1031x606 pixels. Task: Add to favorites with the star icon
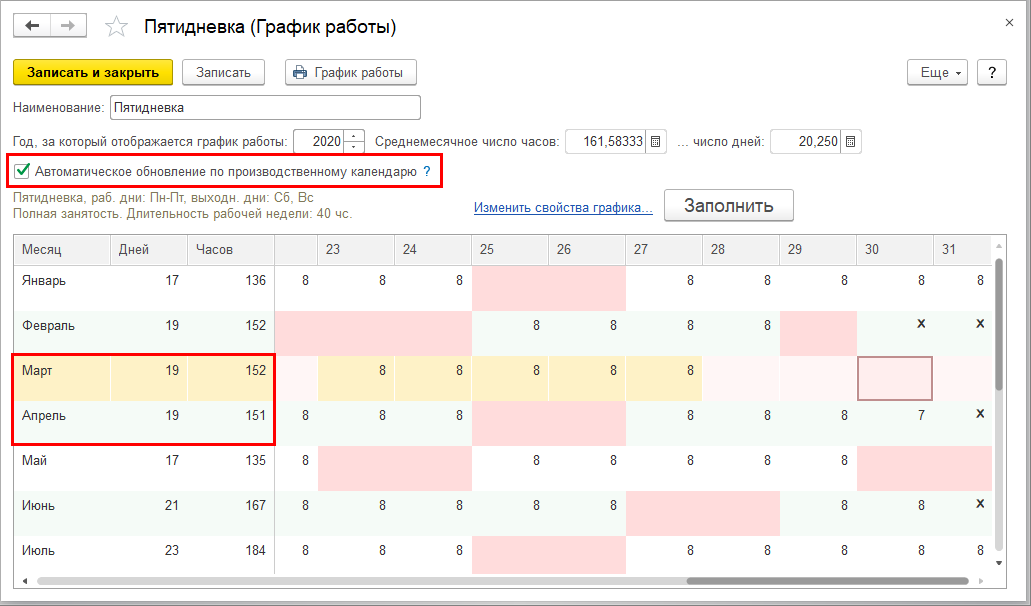(x=116, y=27)
